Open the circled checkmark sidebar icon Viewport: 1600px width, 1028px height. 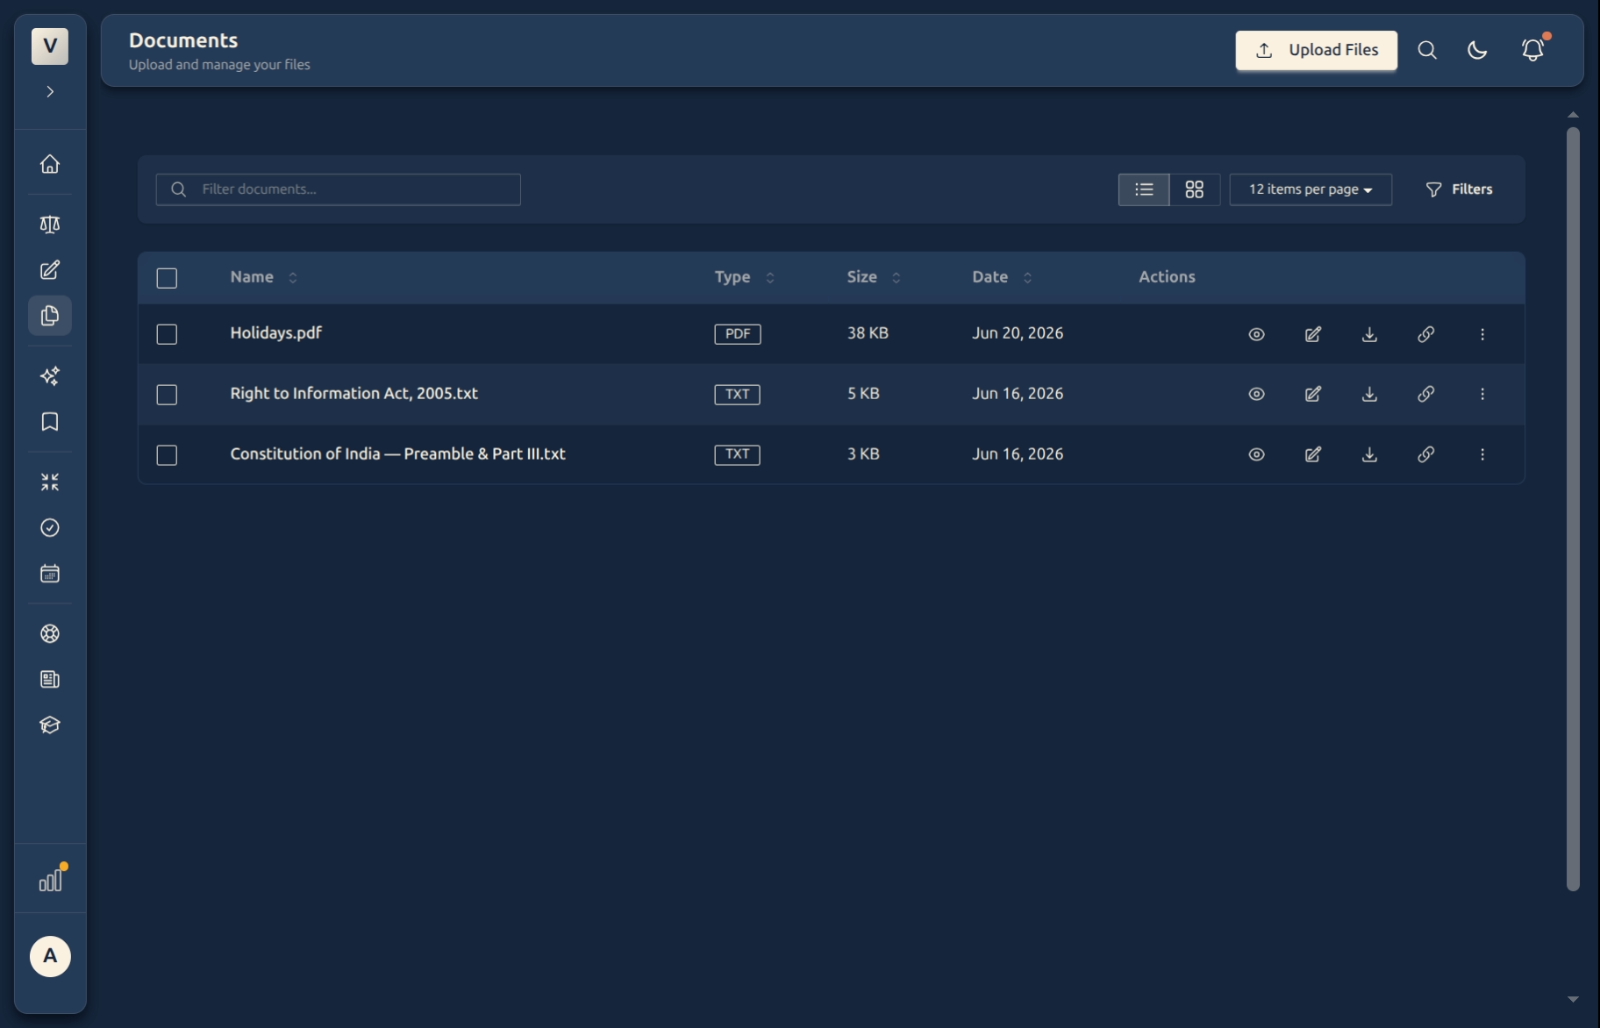[x=50, y=528]
